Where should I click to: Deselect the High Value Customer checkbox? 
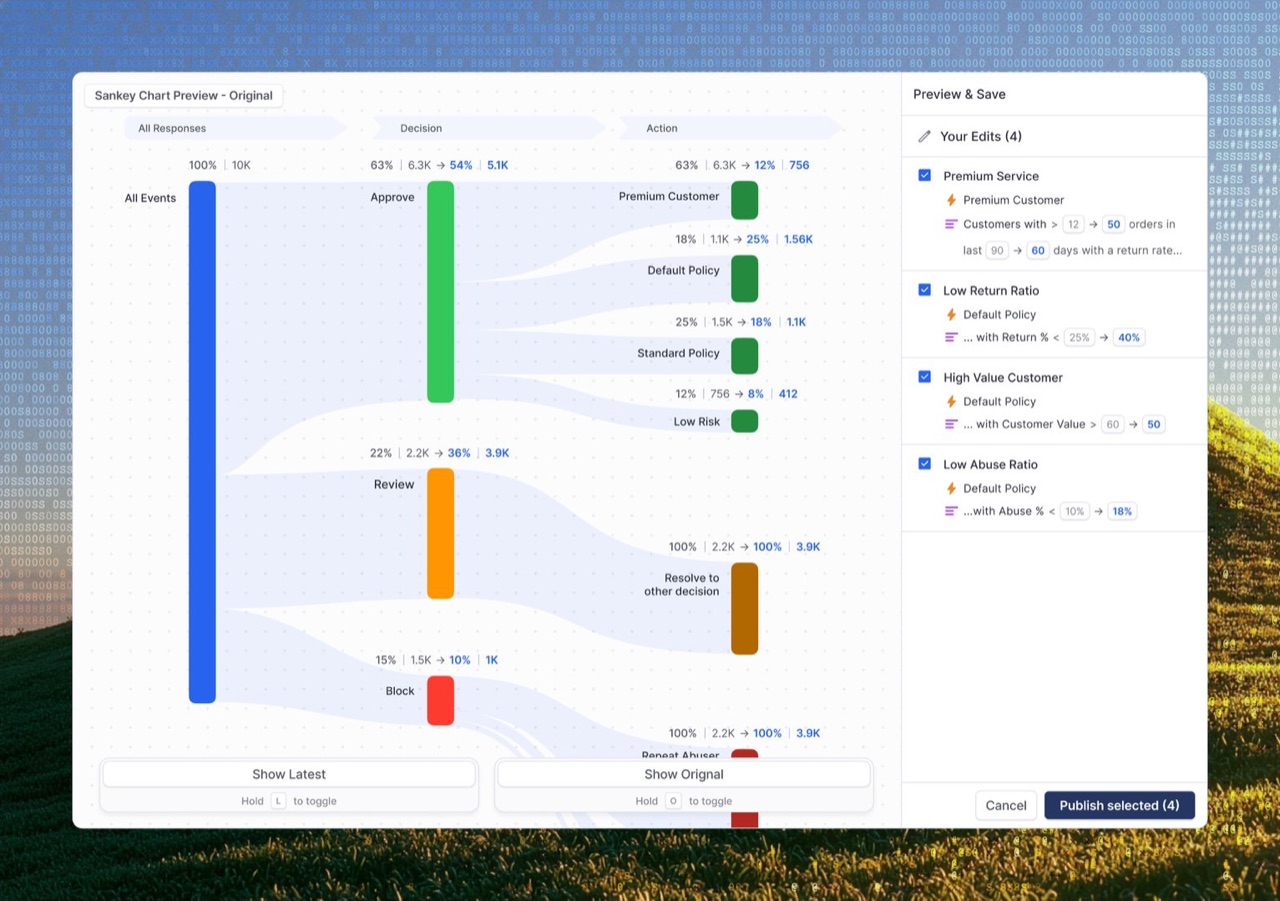tap(925, 377)
